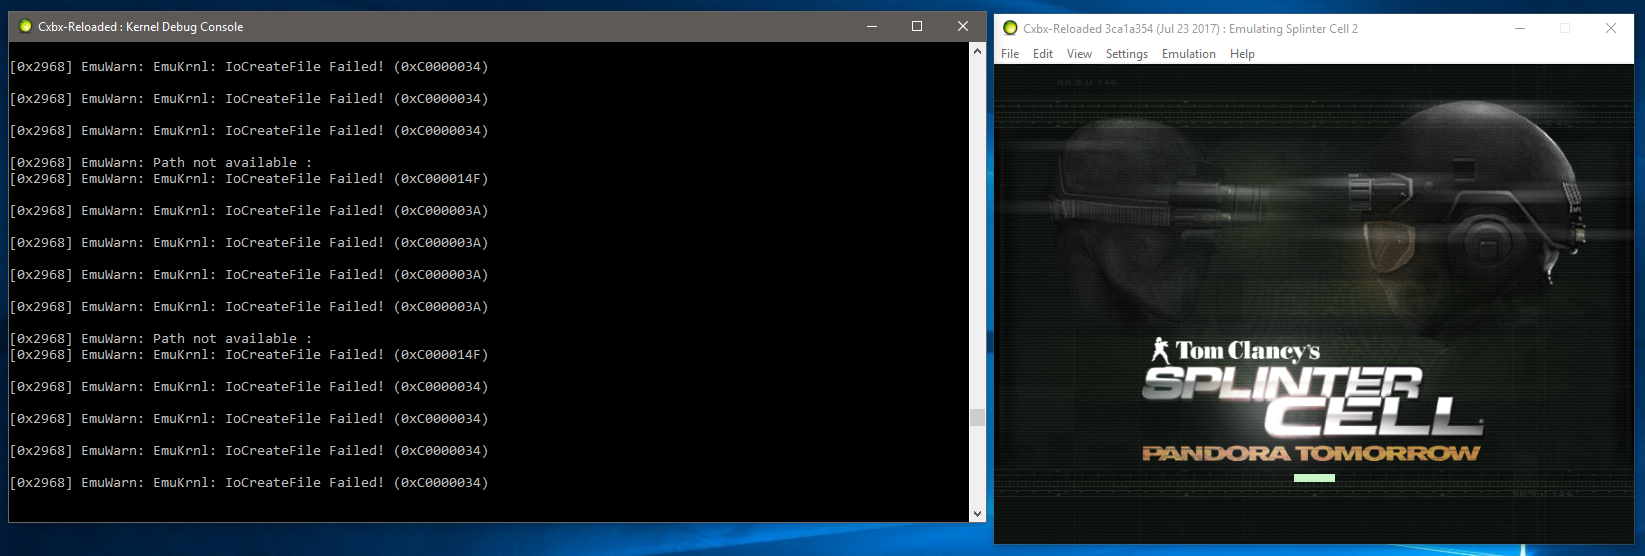The width and height of the screenshot is (1645, 556).
Task: Open the Settings menu
Action: 1127,54
